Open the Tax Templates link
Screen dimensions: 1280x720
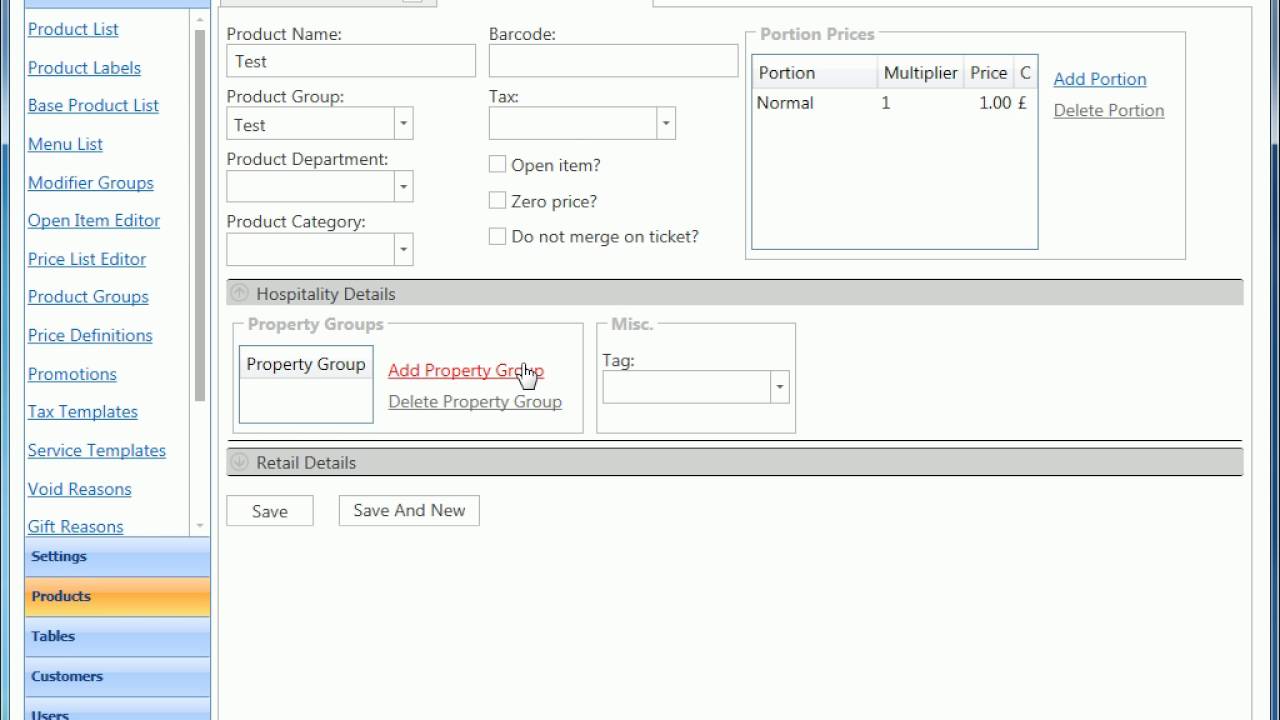pos(83,412)
